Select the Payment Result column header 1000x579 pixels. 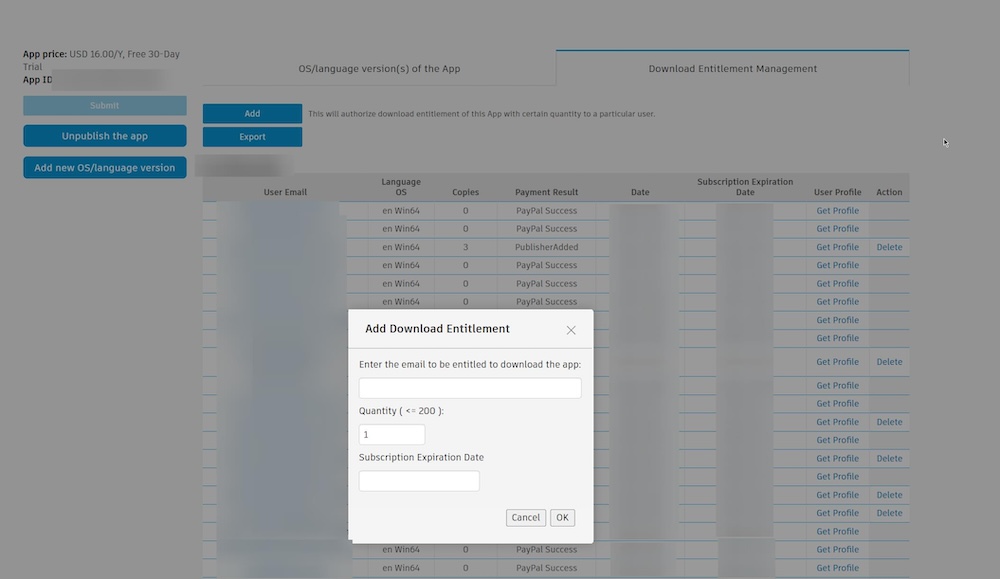(x=546, y=191)
